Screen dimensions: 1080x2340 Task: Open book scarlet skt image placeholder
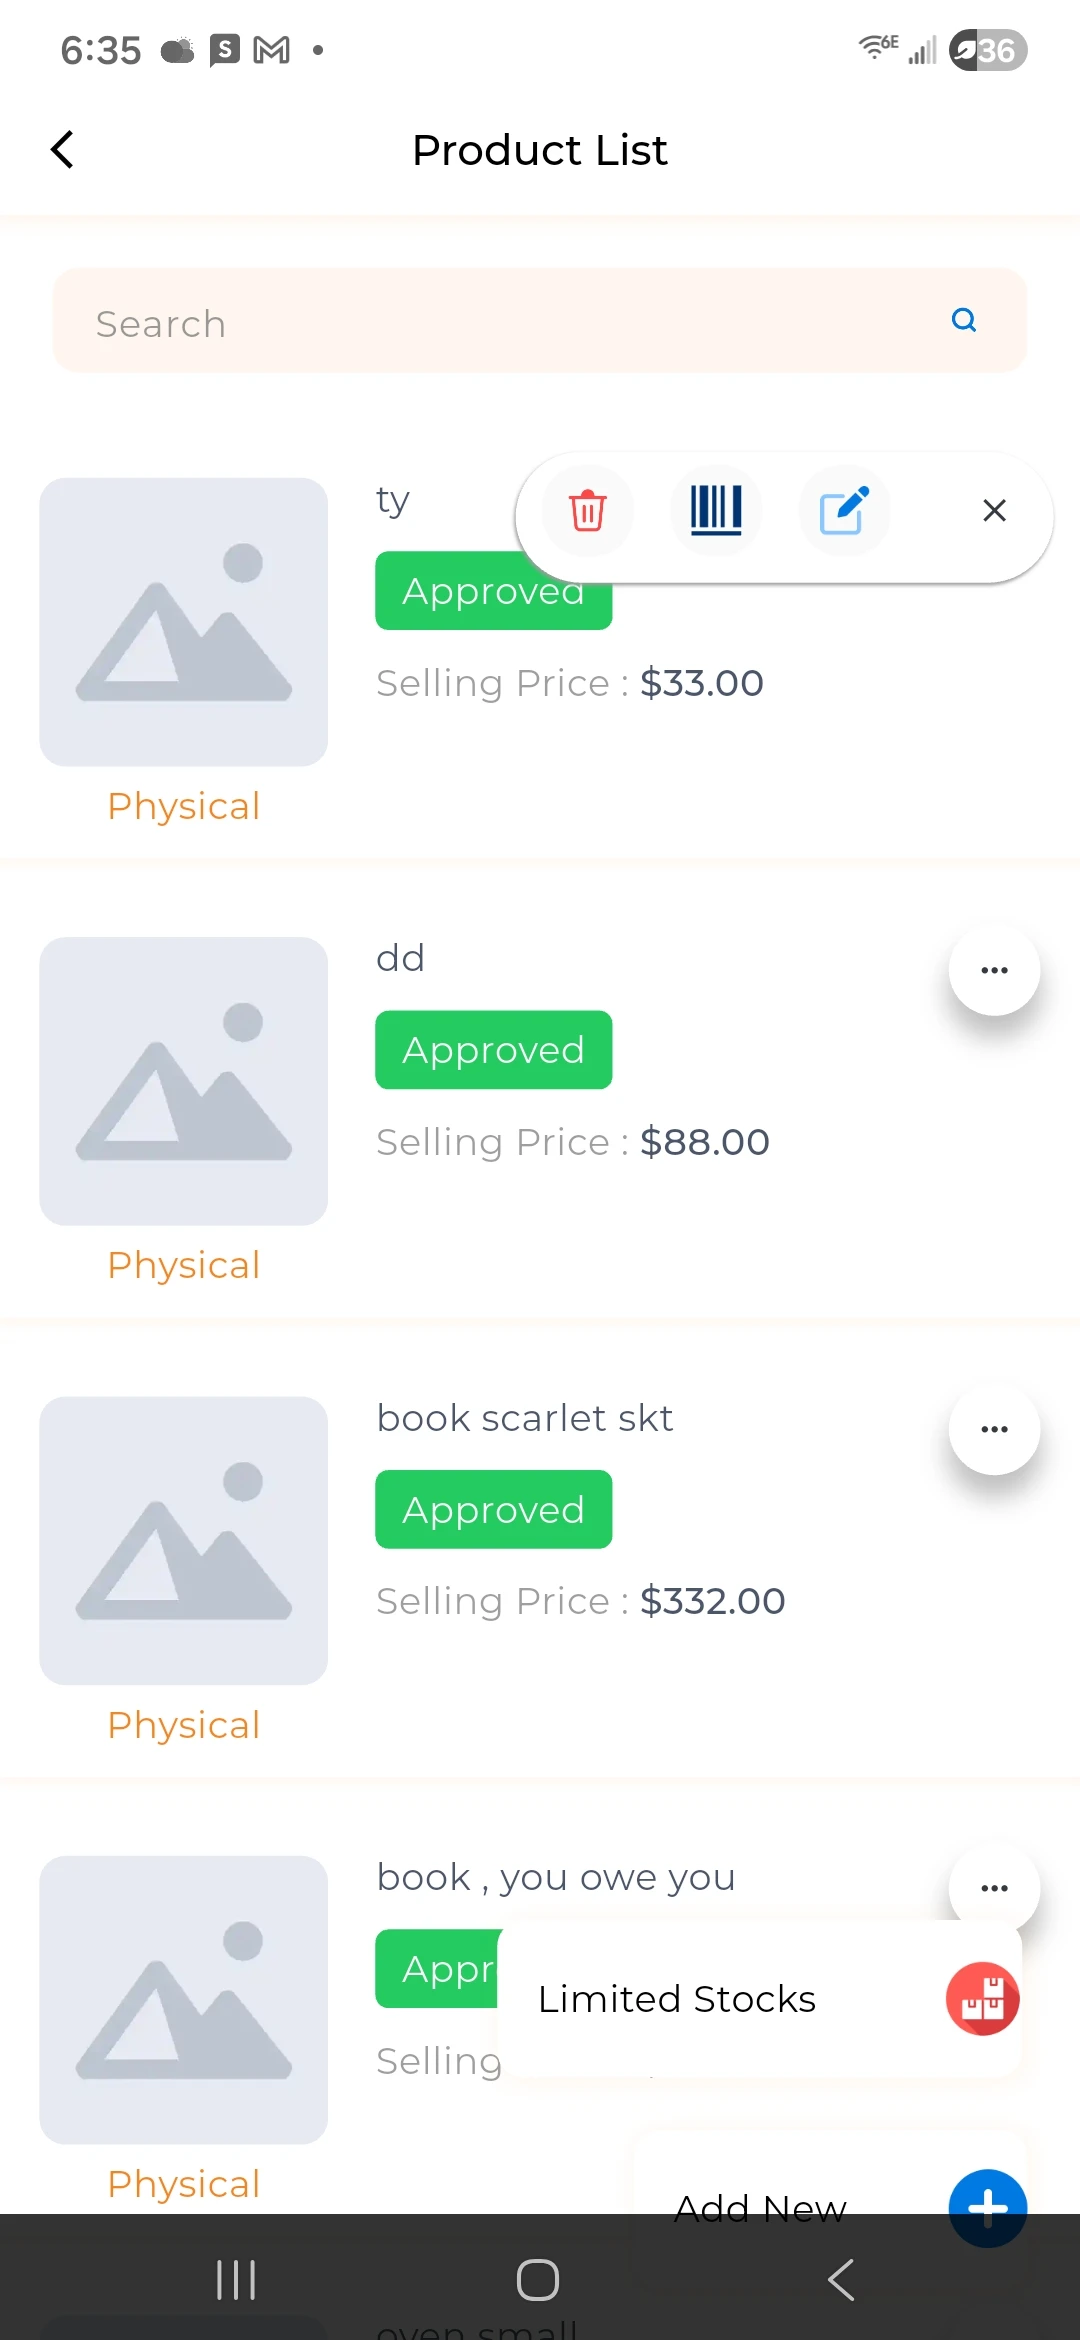pos(184,1540)
